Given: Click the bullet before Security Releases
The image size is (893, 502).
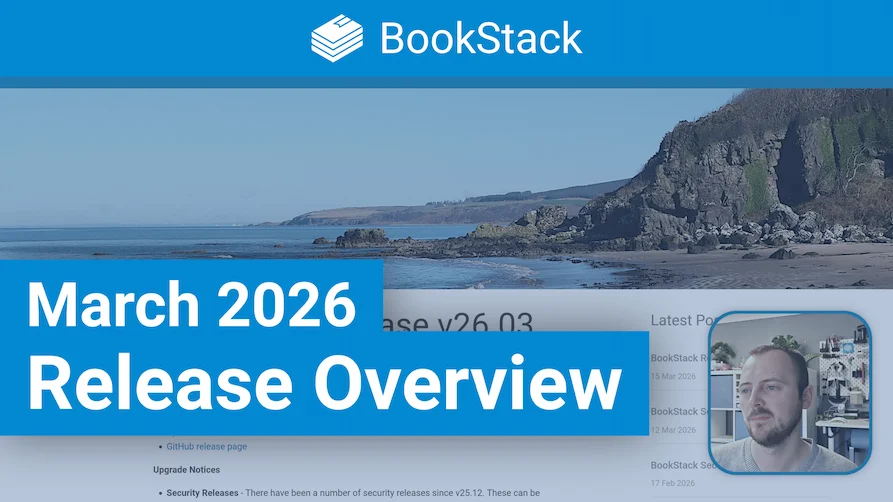Looking at the screenshot, I should pos(161,492).
